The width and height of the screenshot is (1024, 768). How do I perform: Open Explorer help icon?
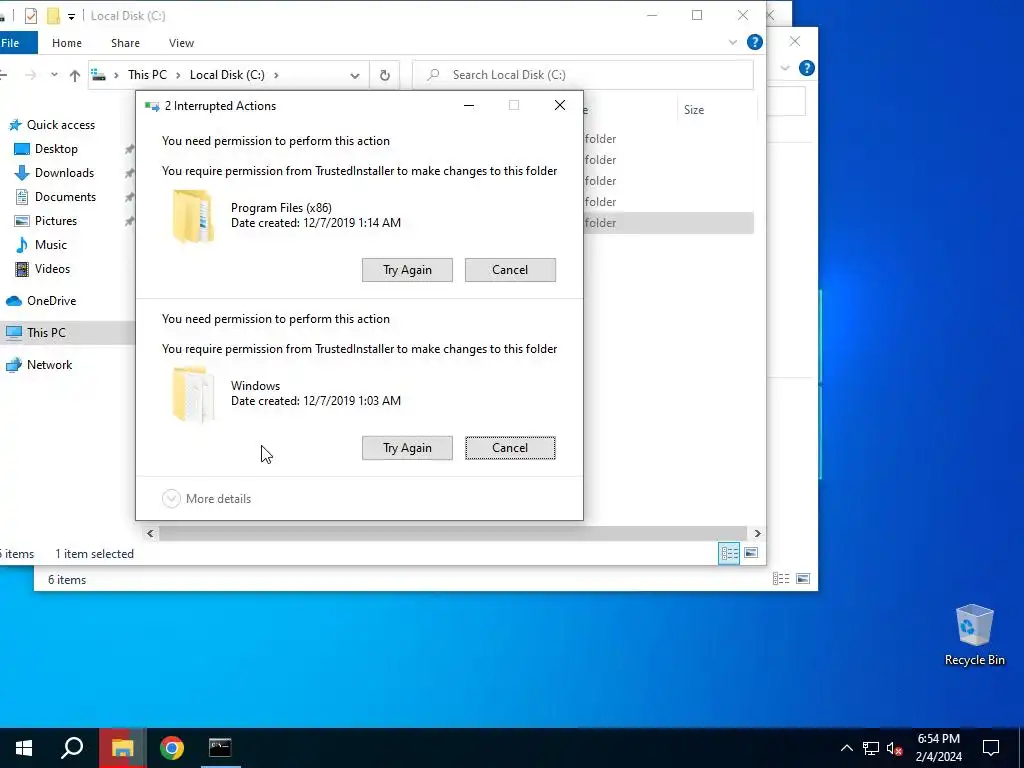pos(754,42)
